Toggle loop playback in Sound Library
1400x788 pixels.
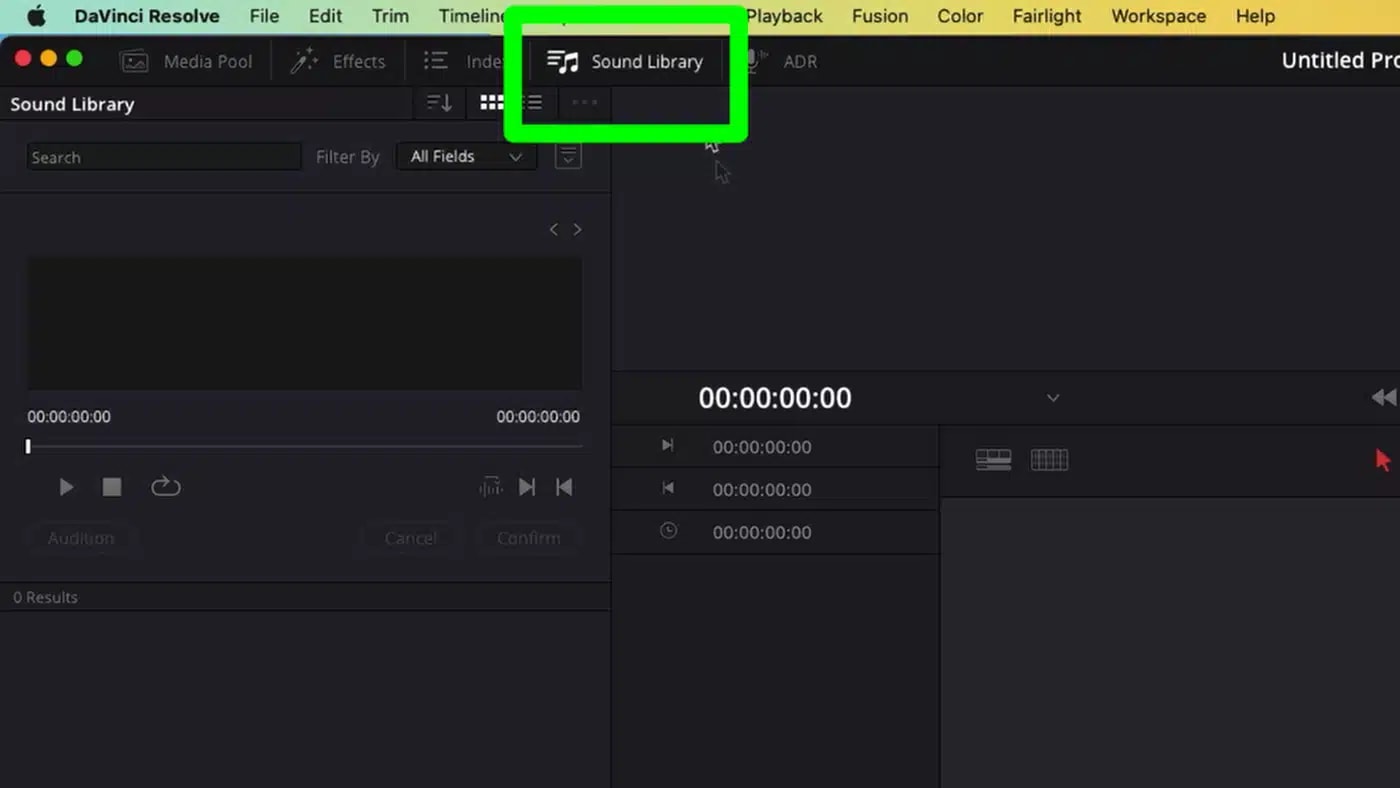[165, 487]
